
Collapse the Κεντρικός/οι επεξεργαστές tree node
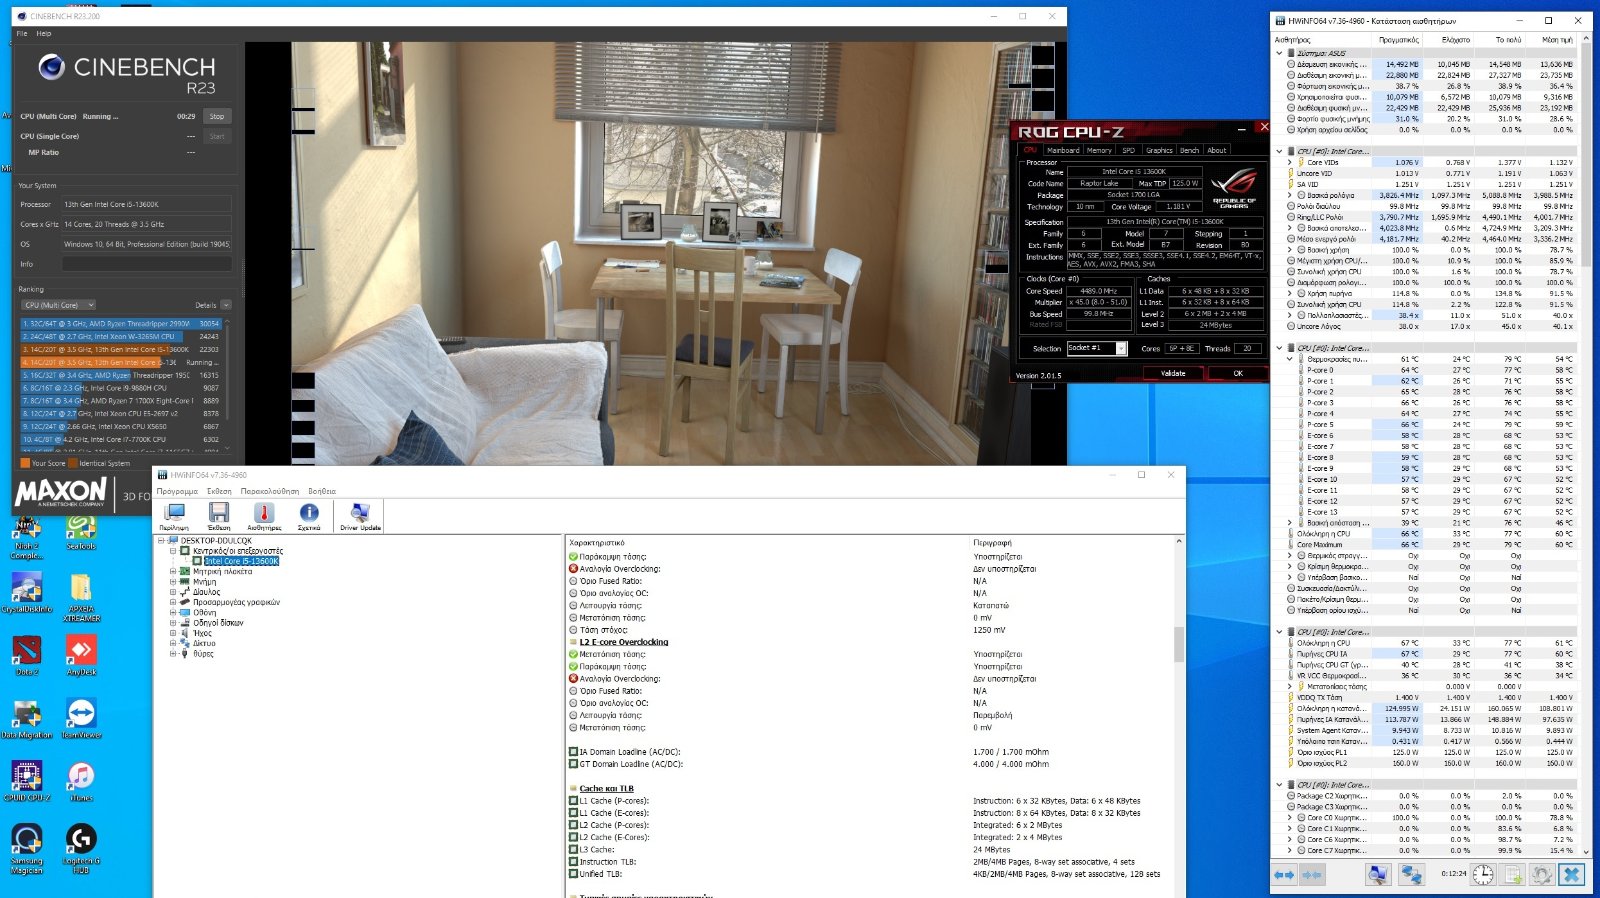click(173, 550)
